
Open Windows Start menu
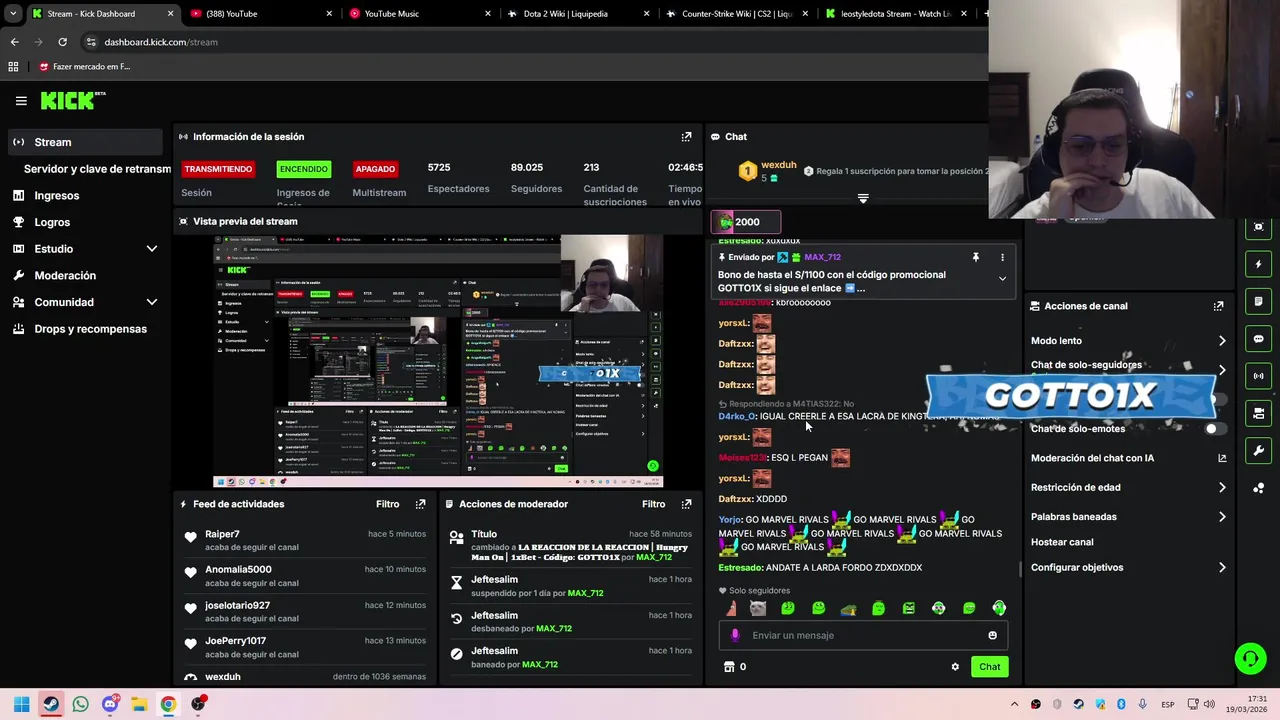point(21,704)
